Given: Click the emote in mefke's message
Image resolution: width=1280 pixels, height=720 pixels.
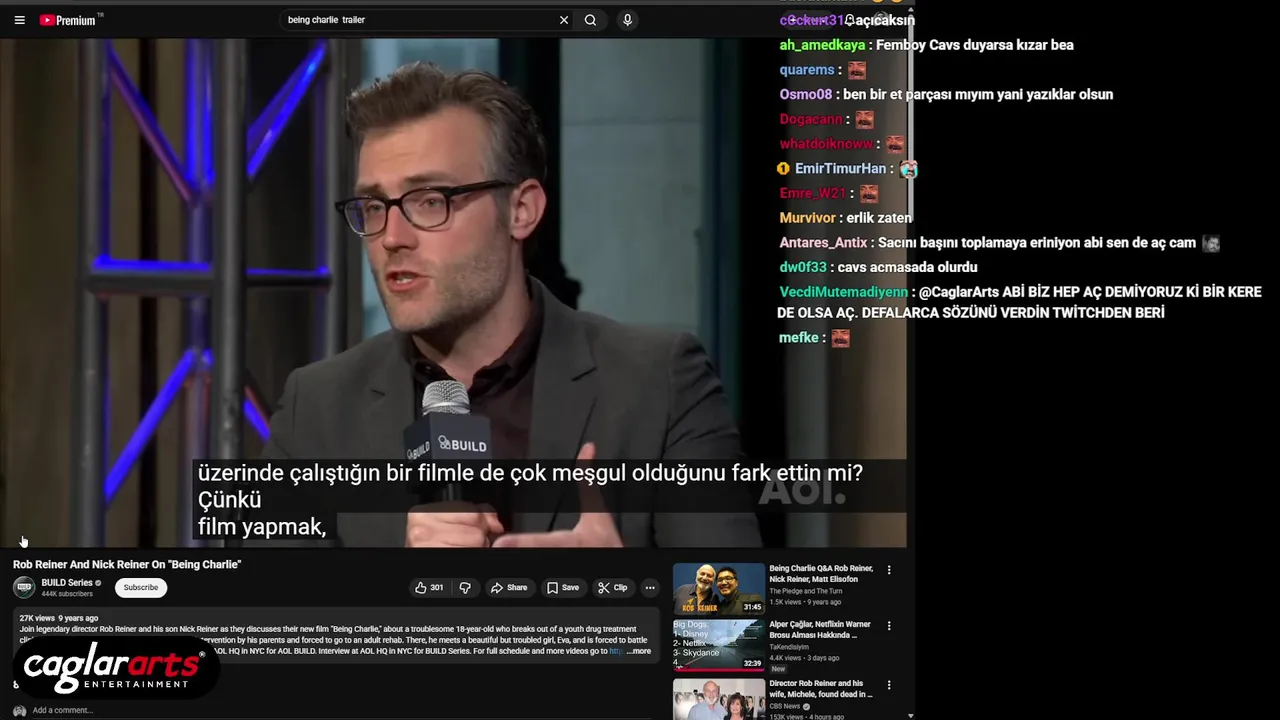Looking at the screenshot, I should 841,338.
